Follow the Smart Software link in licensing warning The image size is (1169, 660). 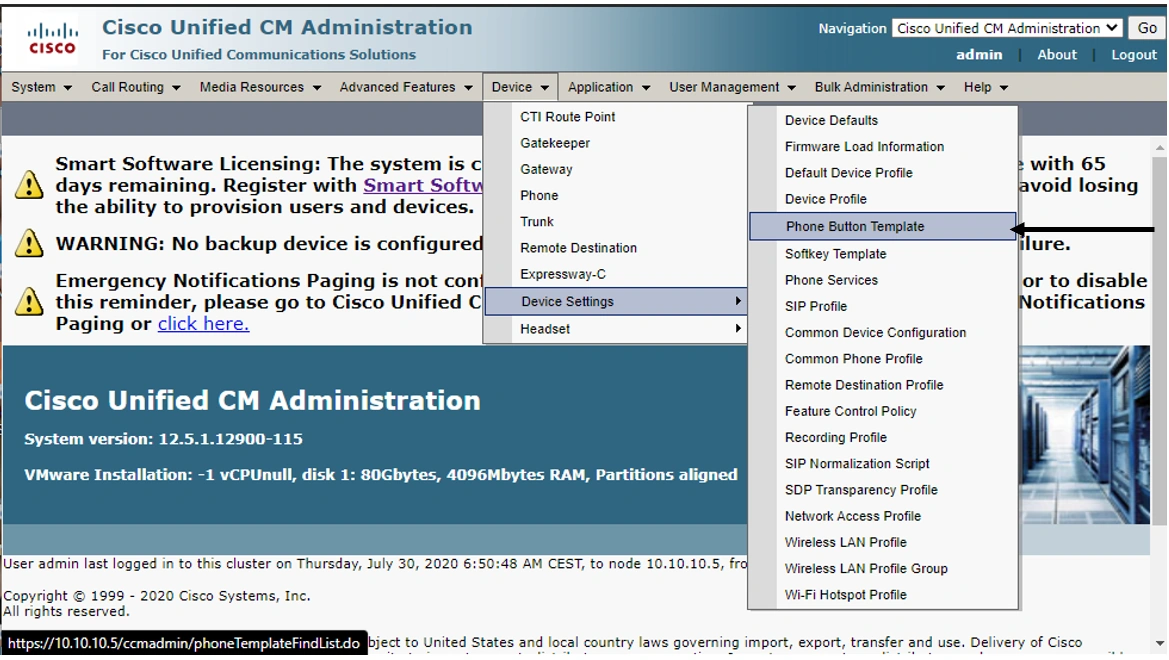[423, 185]
